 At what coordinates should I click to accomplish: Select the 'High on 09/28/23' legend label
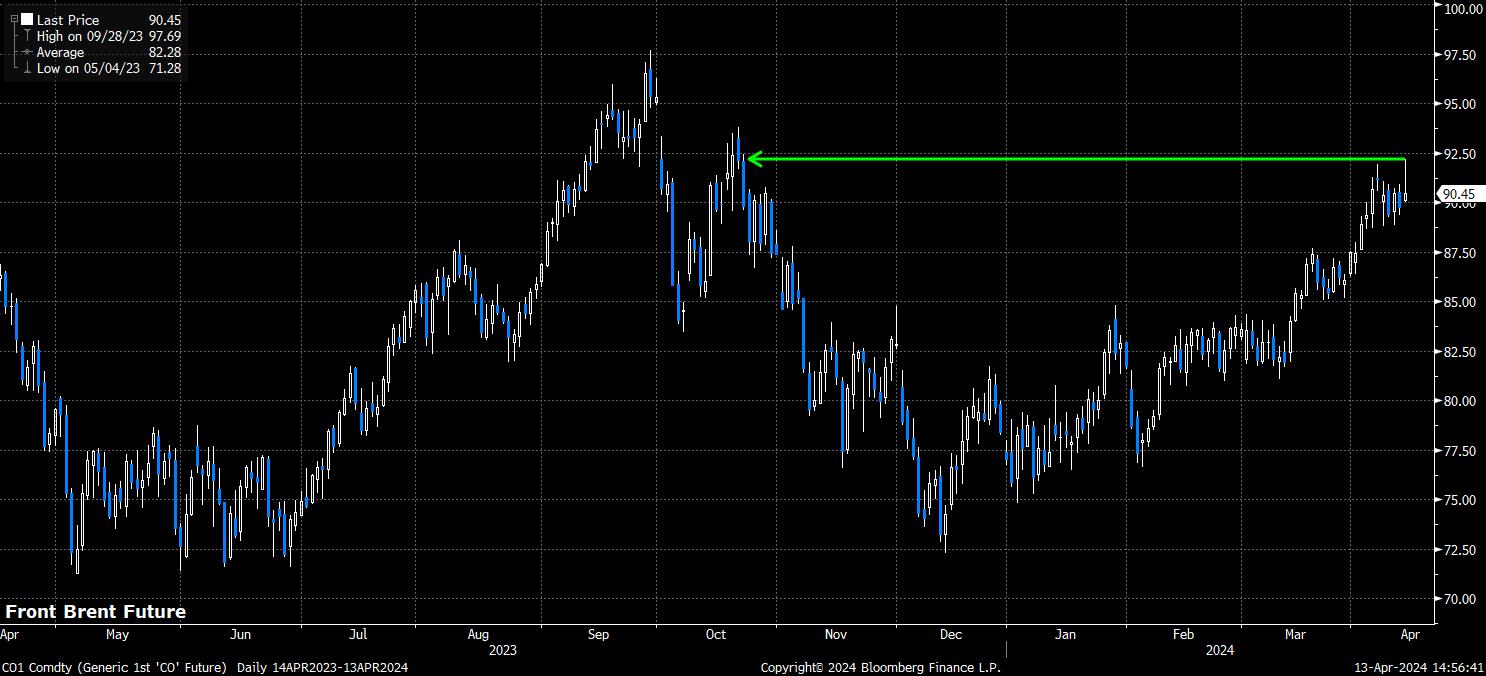pyautogui.click(x=89, y=36)
